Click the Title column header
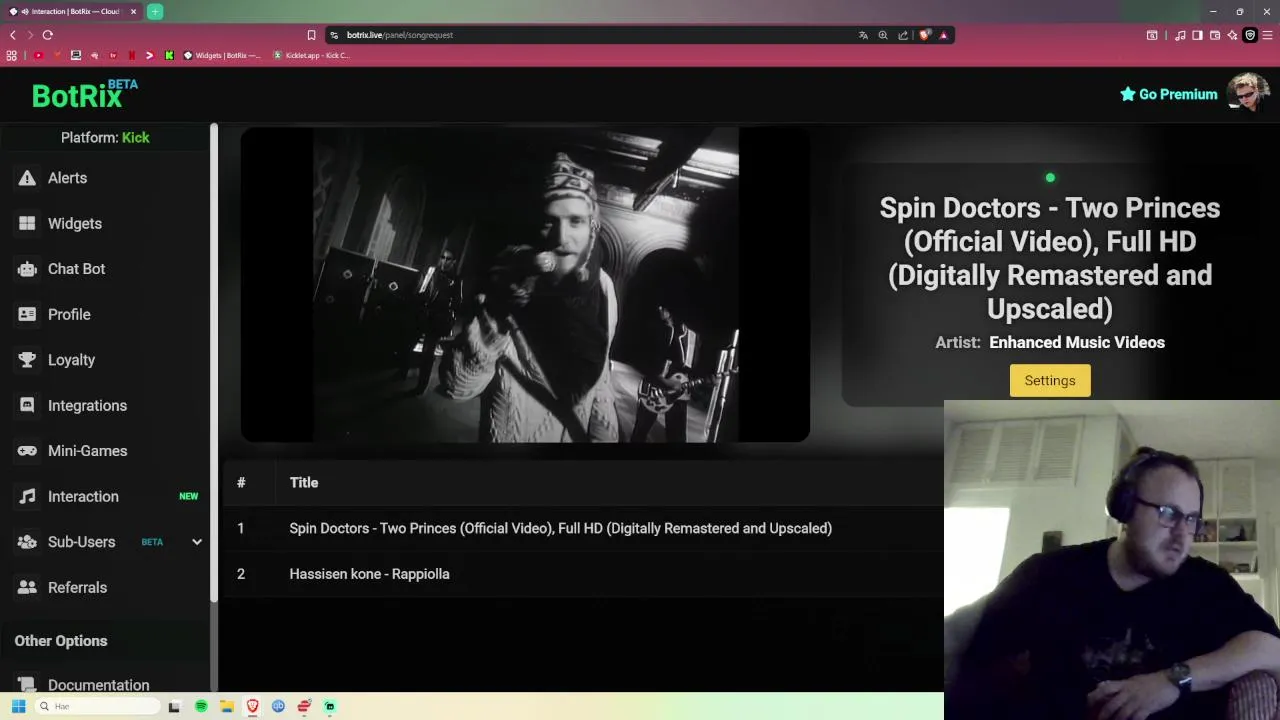Screen dimensions: 1280x720 (x=304, y=483)
